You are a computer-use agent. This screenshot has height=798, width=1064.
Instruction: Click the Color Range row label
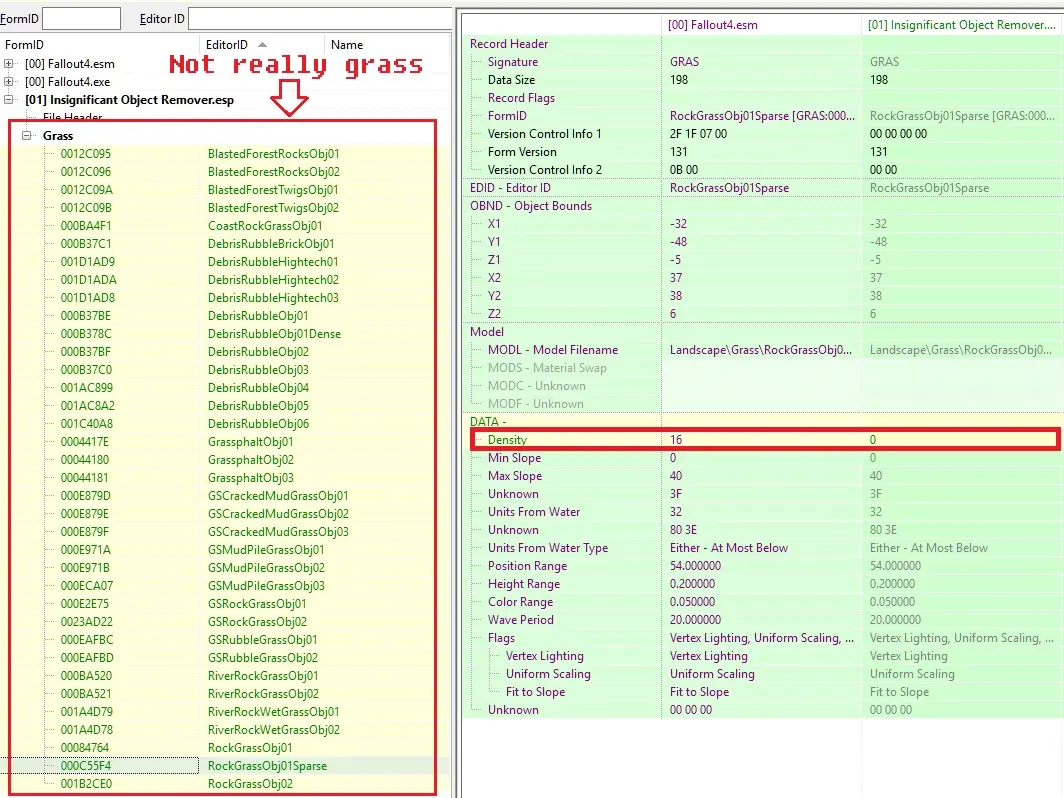(520, 602)
